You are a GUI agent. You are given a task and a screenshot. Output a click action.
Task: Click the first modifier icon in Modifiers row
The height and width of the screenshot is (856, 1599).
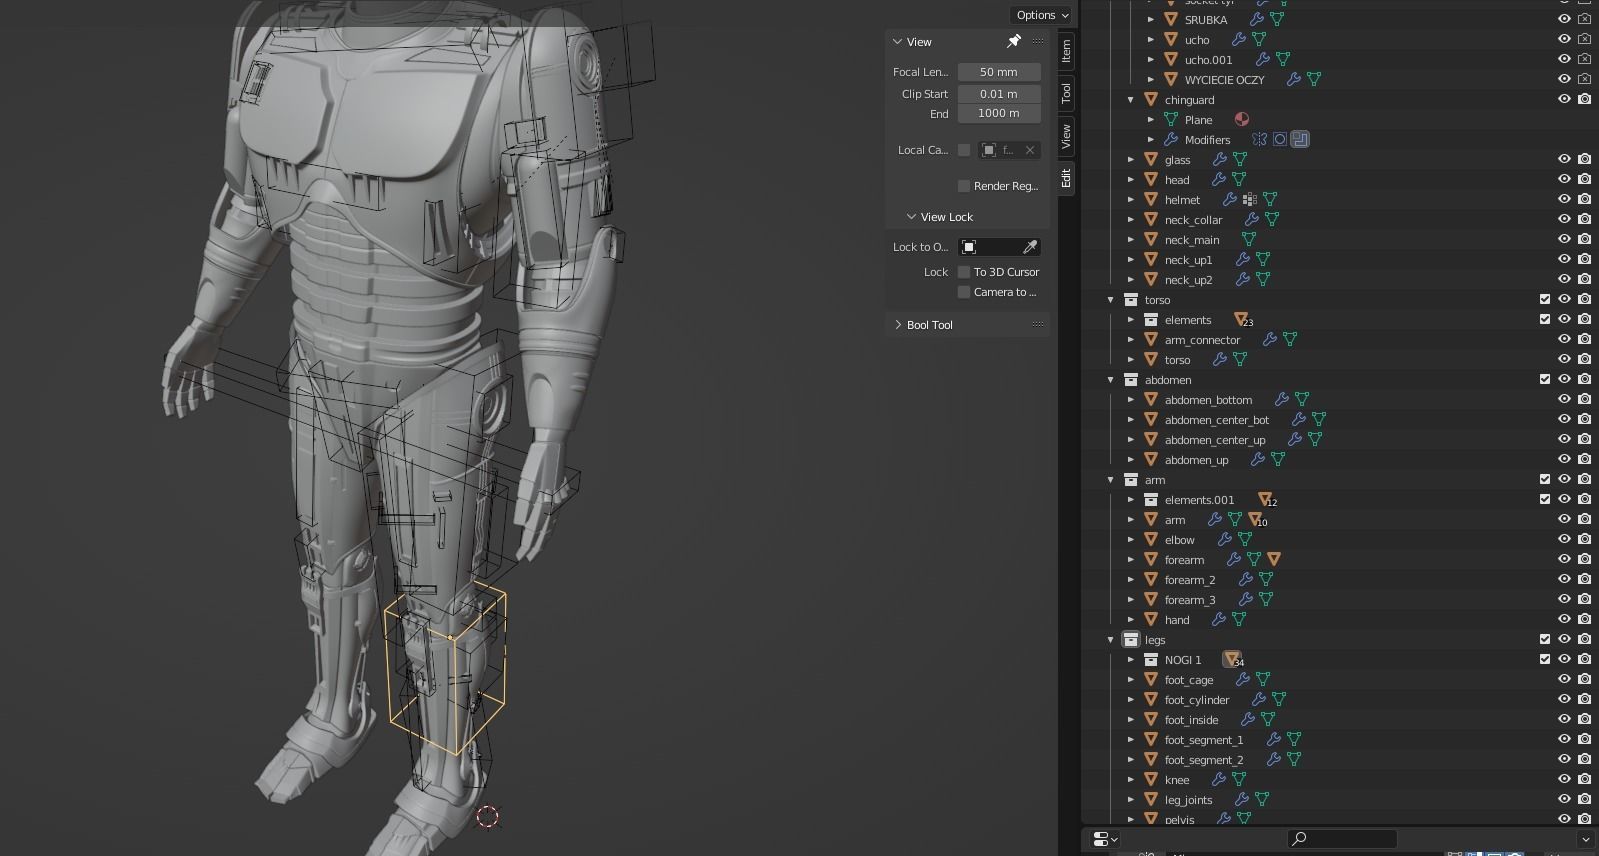coord(1260,139)
